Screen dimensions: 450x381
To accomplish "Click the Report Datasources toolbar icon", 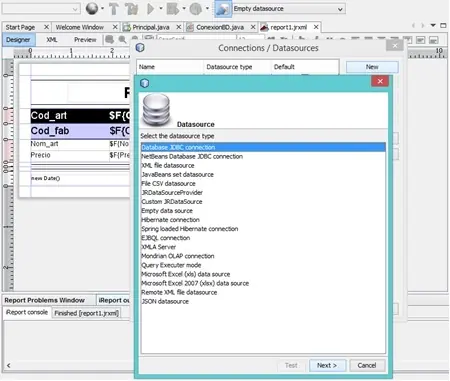I will pyautogui.click(x=223, y=9).
